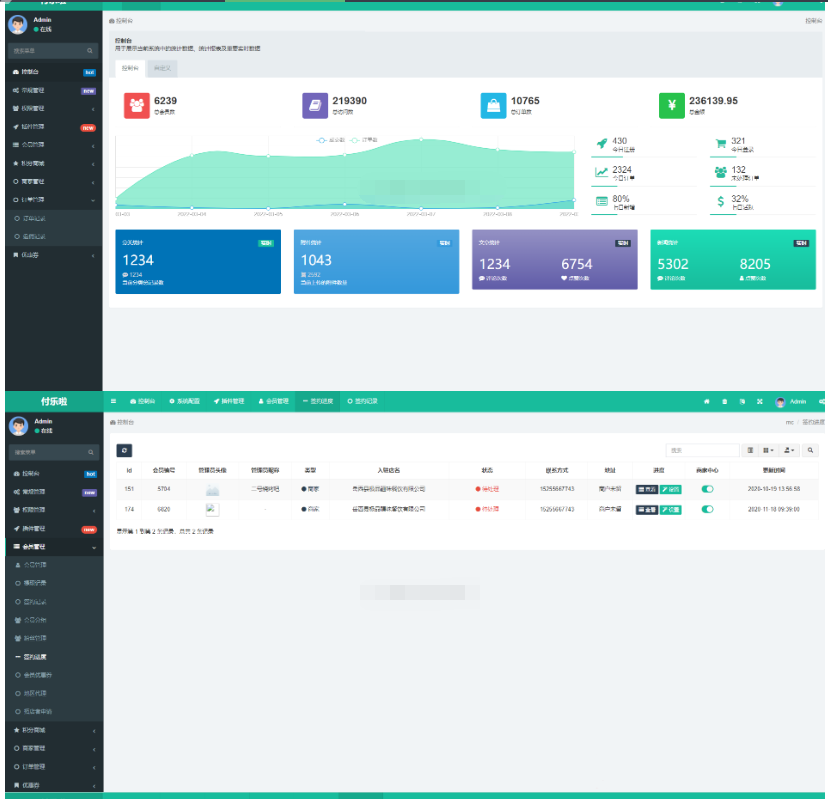Toggle the green switch in row 174
Image resolution: width=828 pixels, height=799 pixels.
[708, 509]
